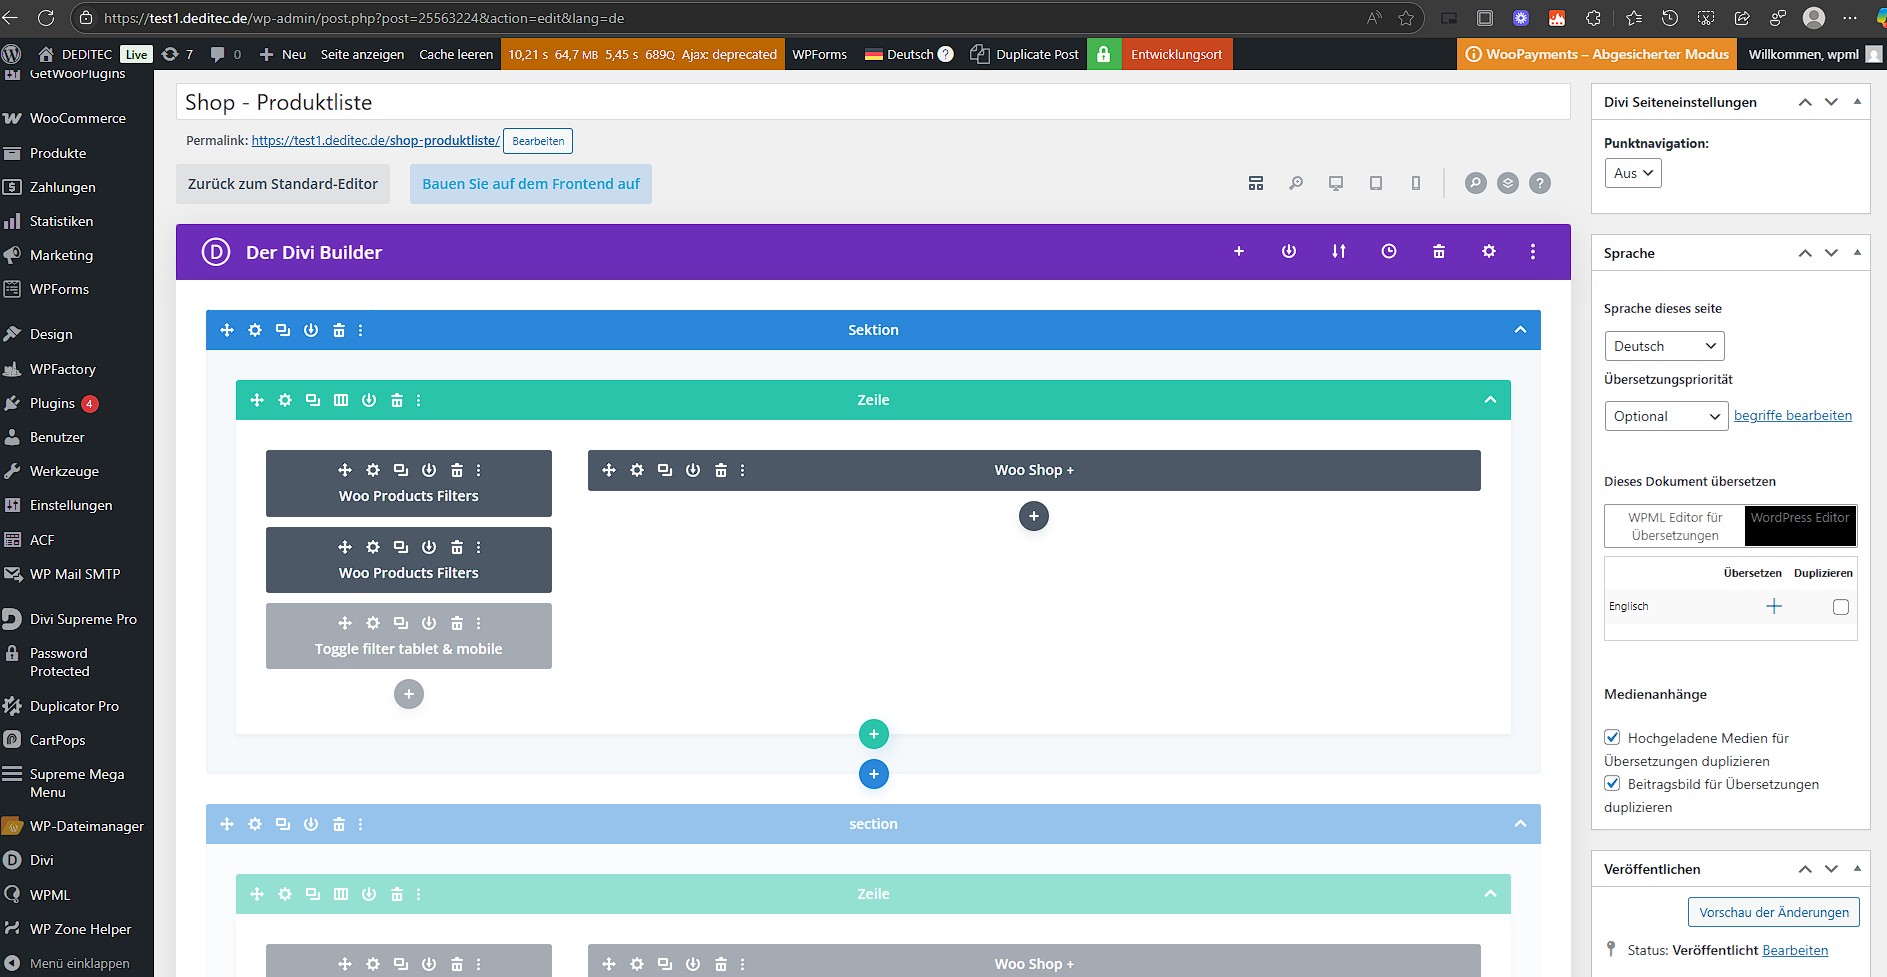Tick the Englisch Duplizieren checkbox
Image resolution: width=1887 pixels, height=977 pixels.
tap(1841, 607)
